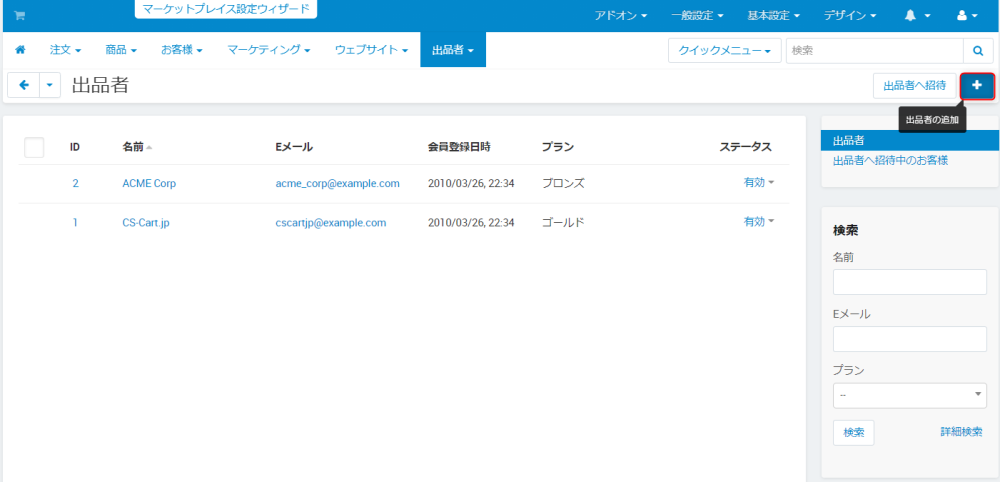Click the 出品者へ招待 button
The image size is (1000, 482).
914,86
